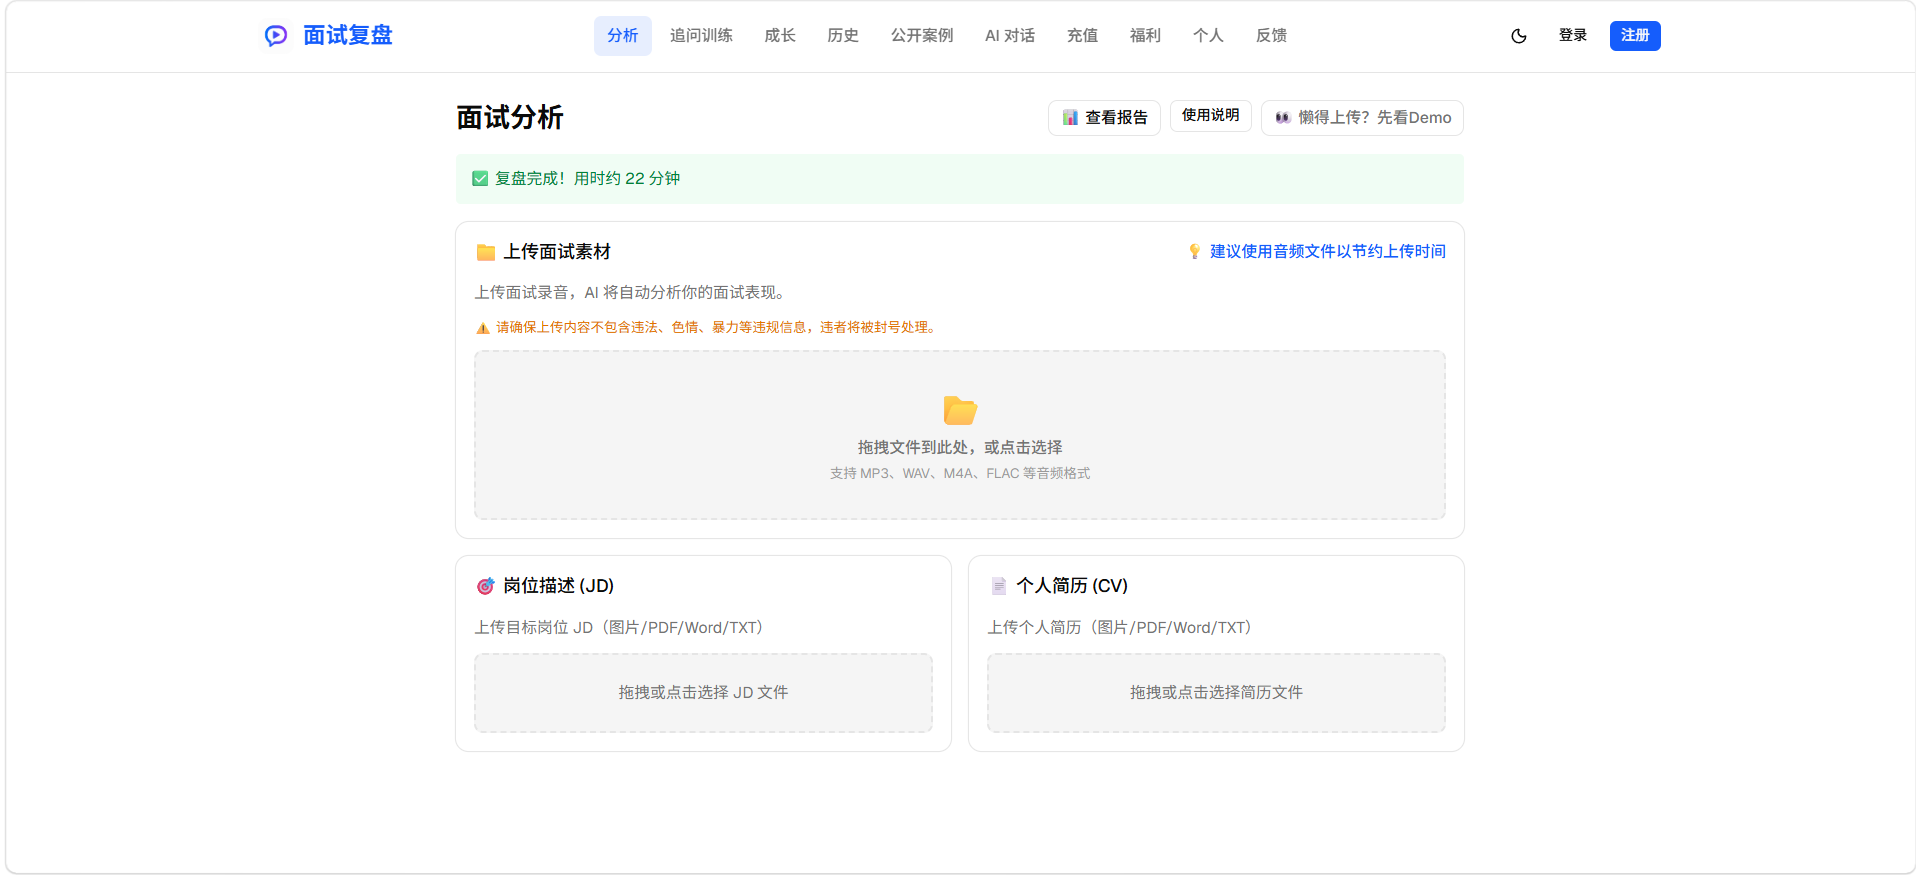Toggle dark mode moon icon
The image size is (1918, 875).
(x=1519, y=36)
